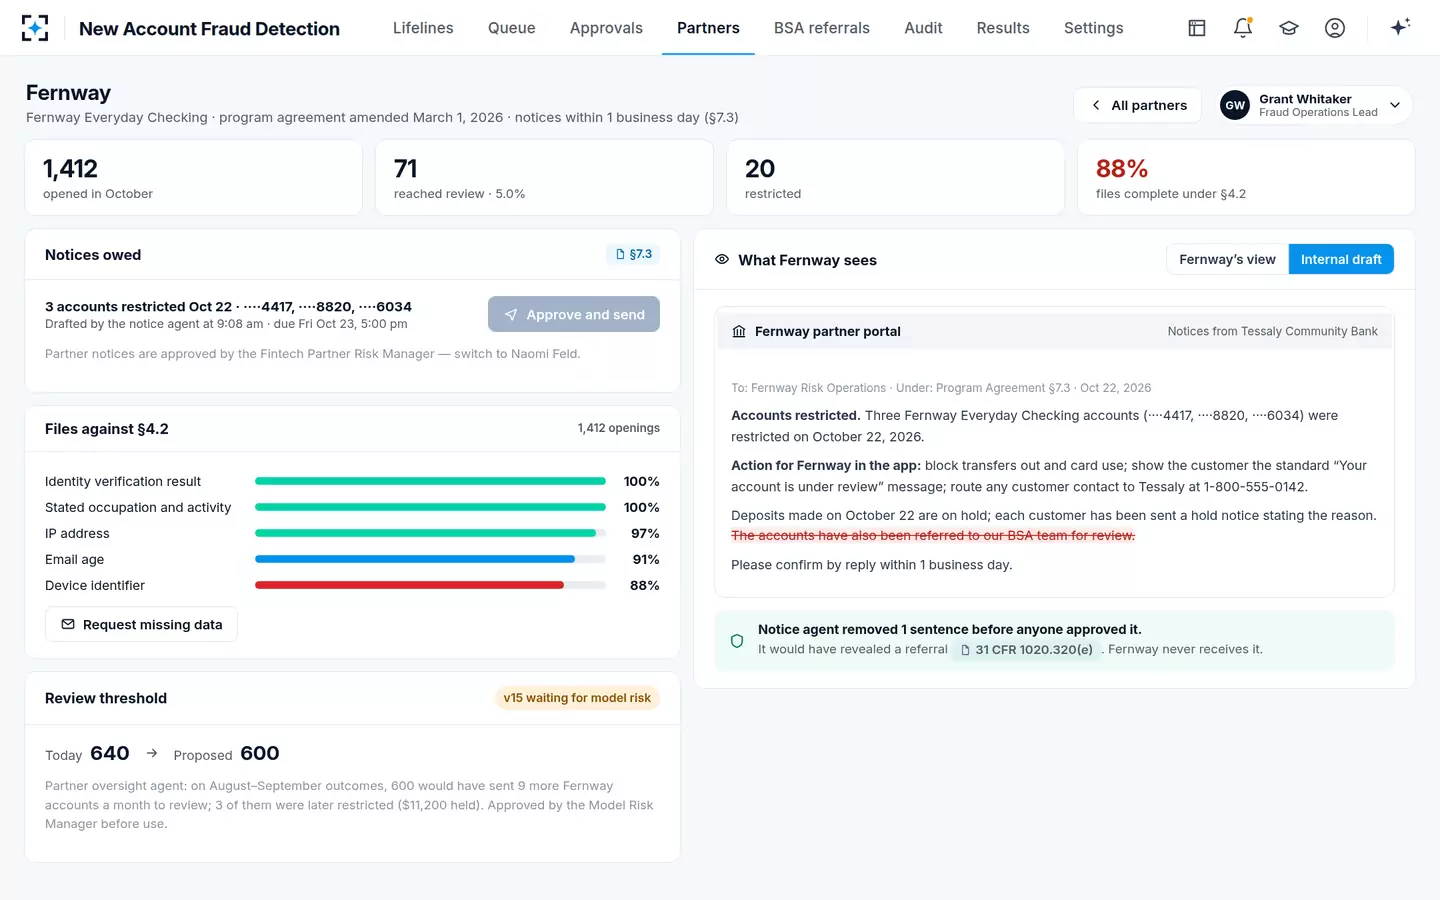1440x900 pixels.
Task: Click the 1,412 openings count label
Action: [x=618, y=428]
